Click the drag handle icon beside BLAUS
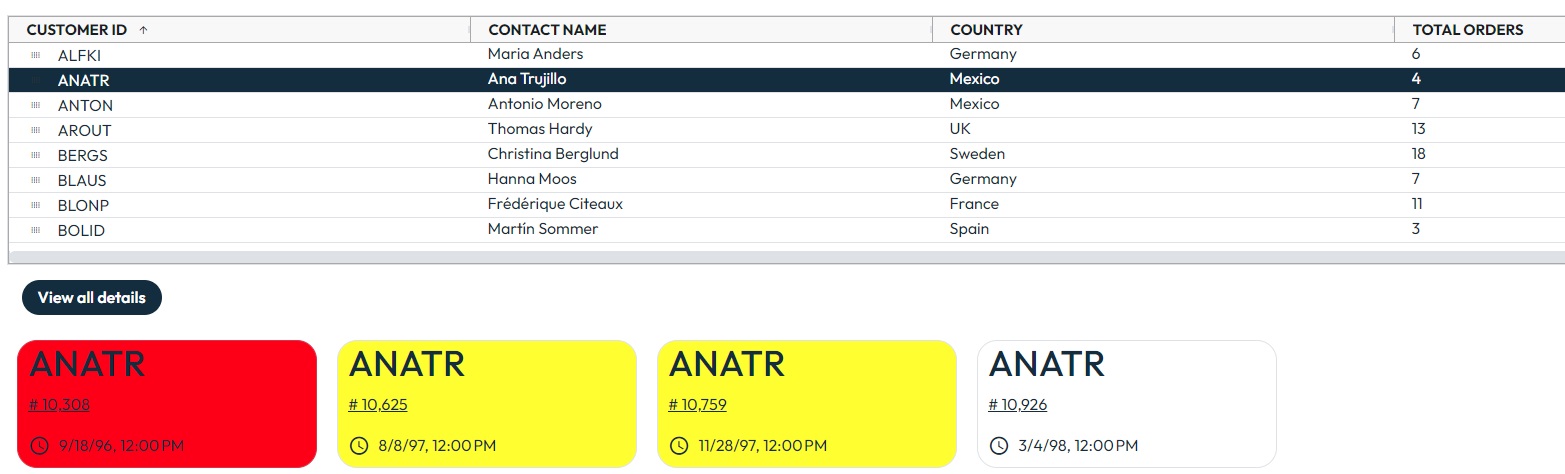Viewport: 1565px width, 474px height. (36, 180)
